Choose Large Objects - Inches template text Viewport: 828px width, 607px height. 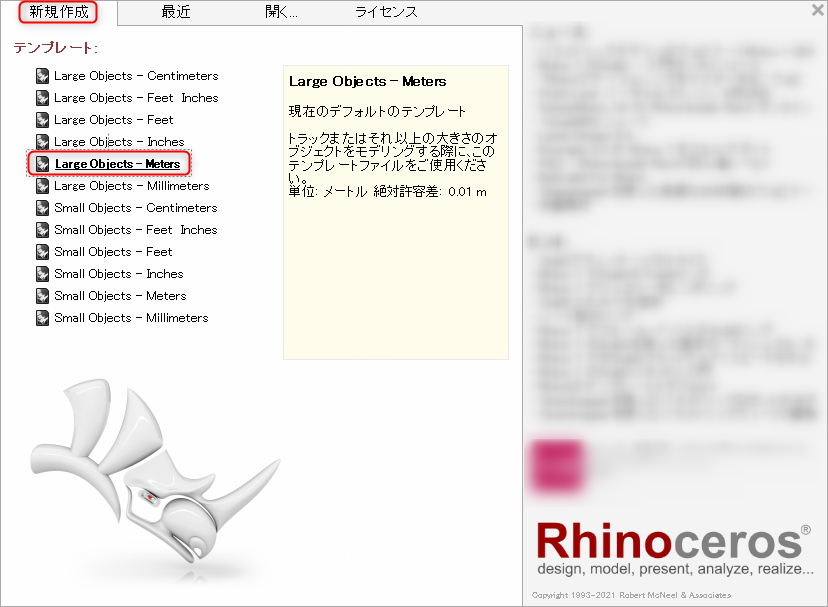coord(119,142)
